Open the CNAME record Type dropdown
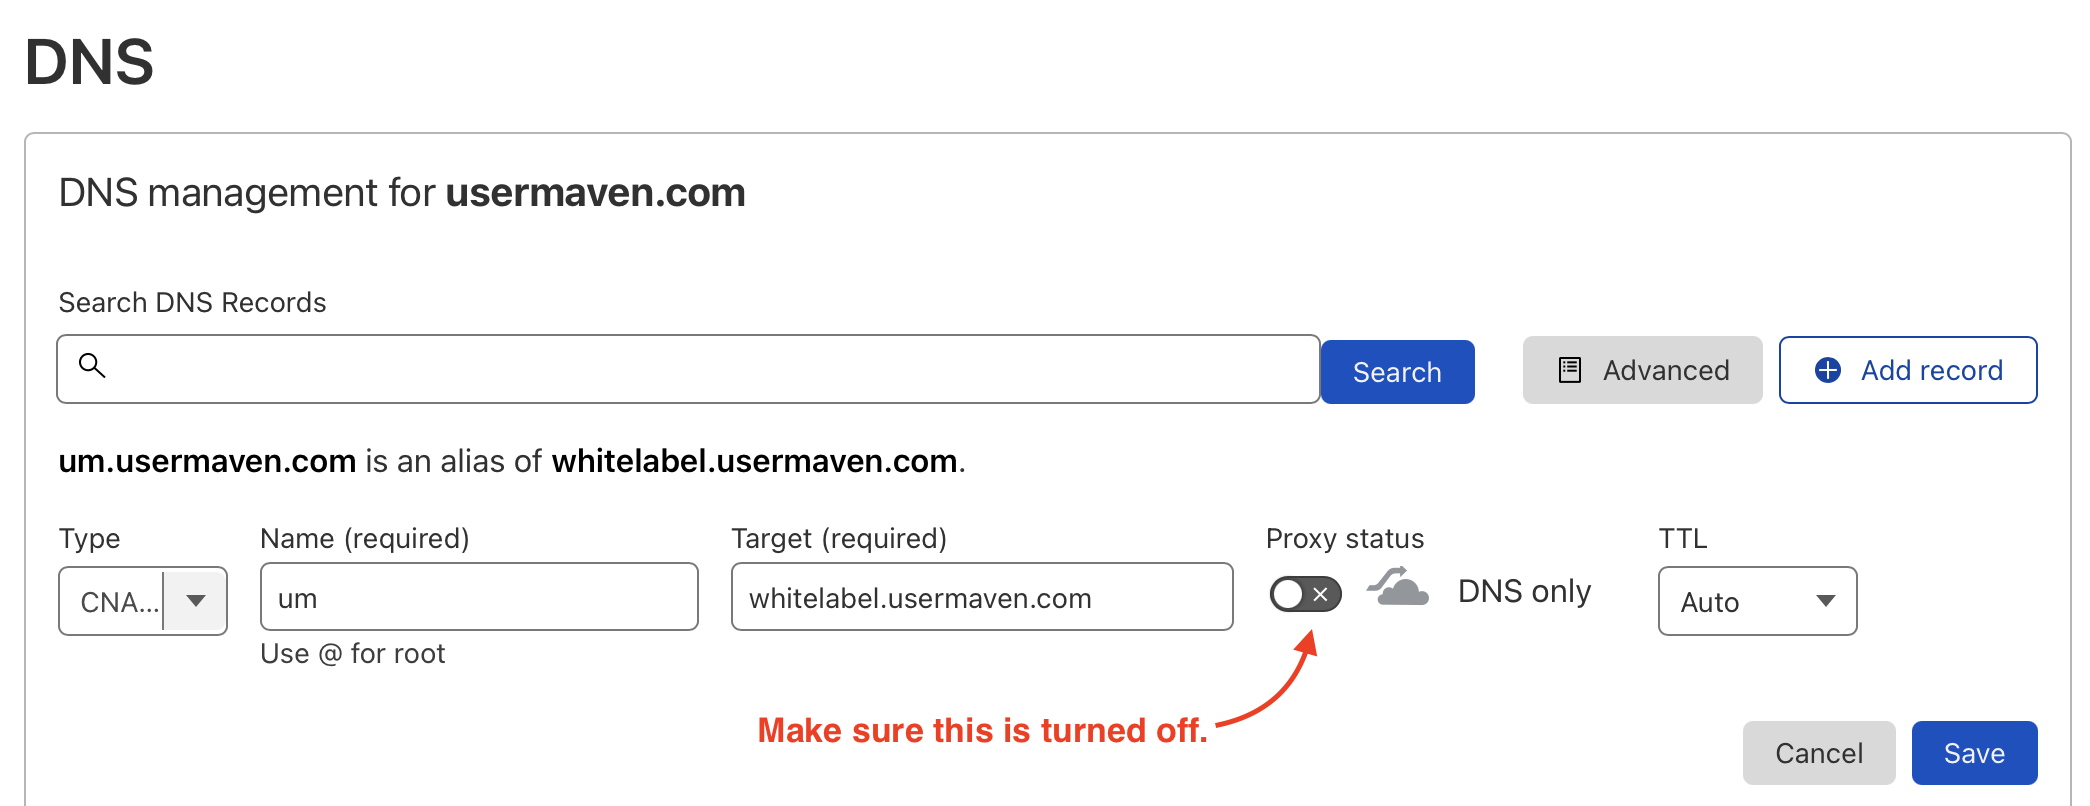 [x=118, y=601]
